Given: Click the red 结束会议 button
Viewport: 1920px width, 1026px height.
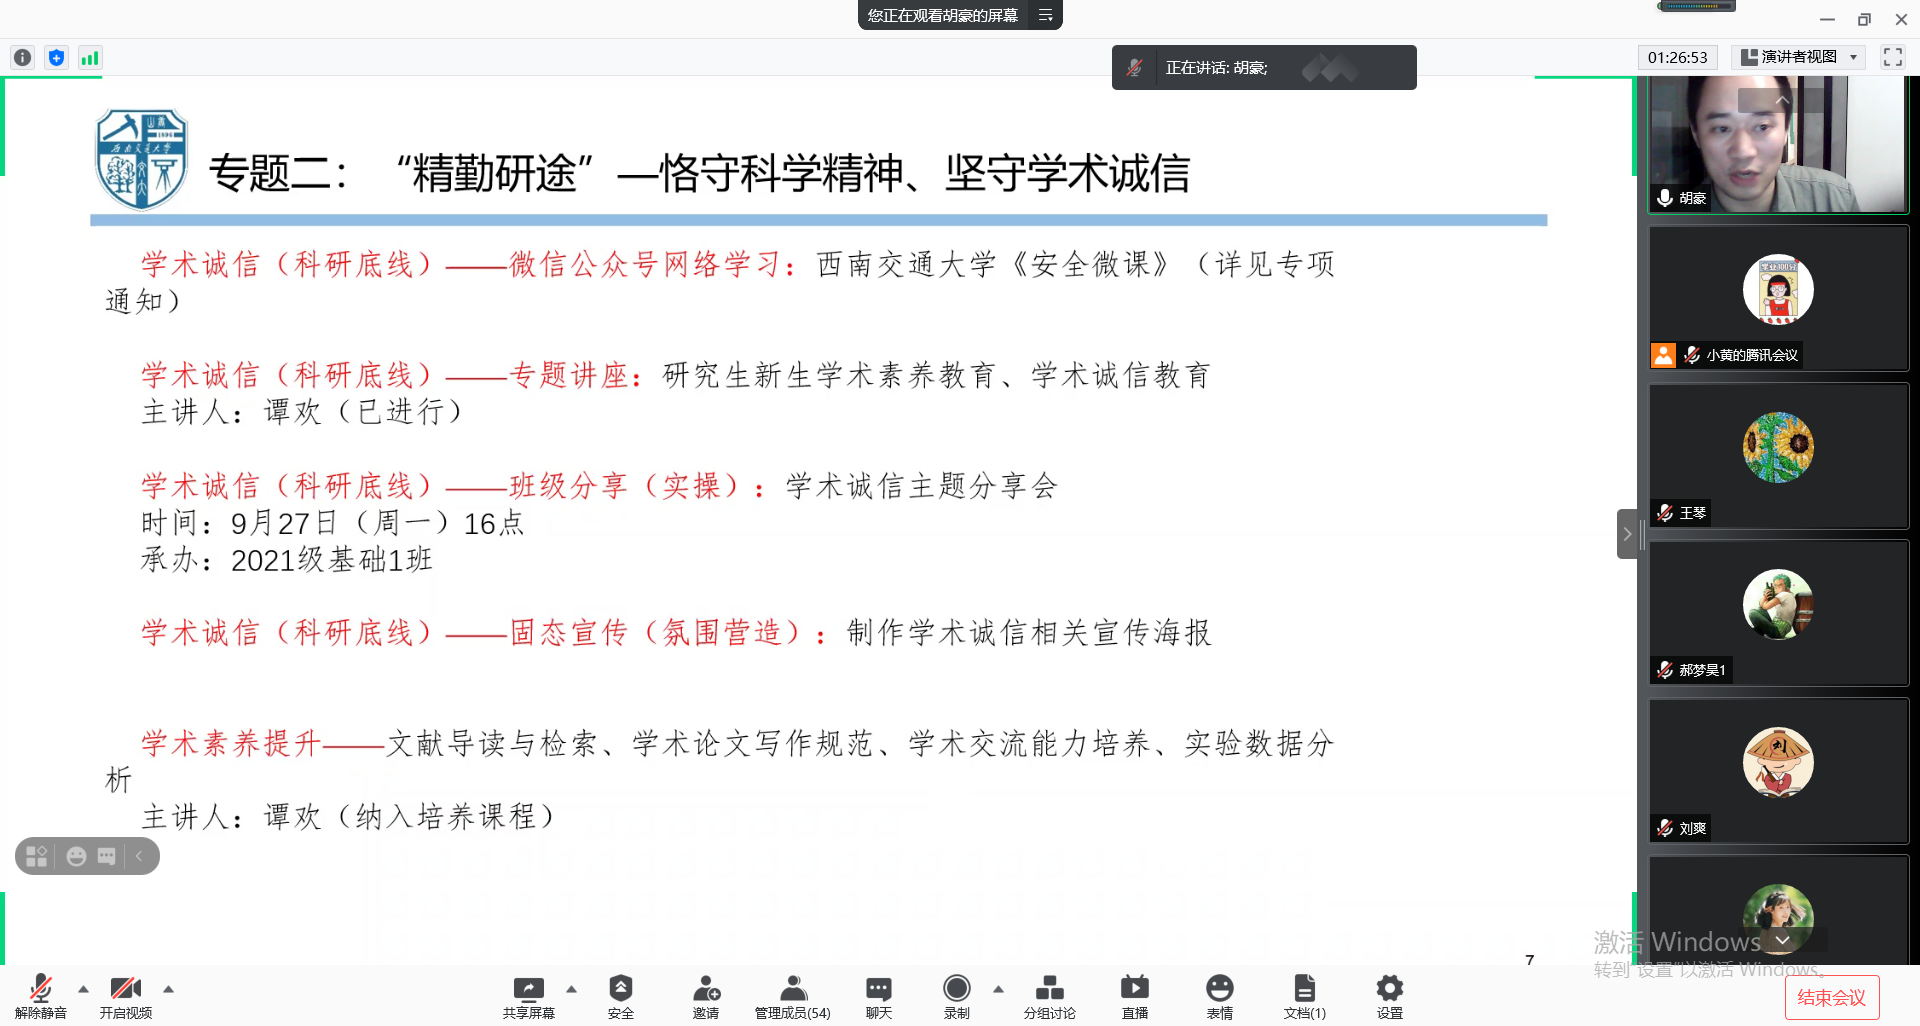Looking at the screenshot, I should tap(1831, 997).
